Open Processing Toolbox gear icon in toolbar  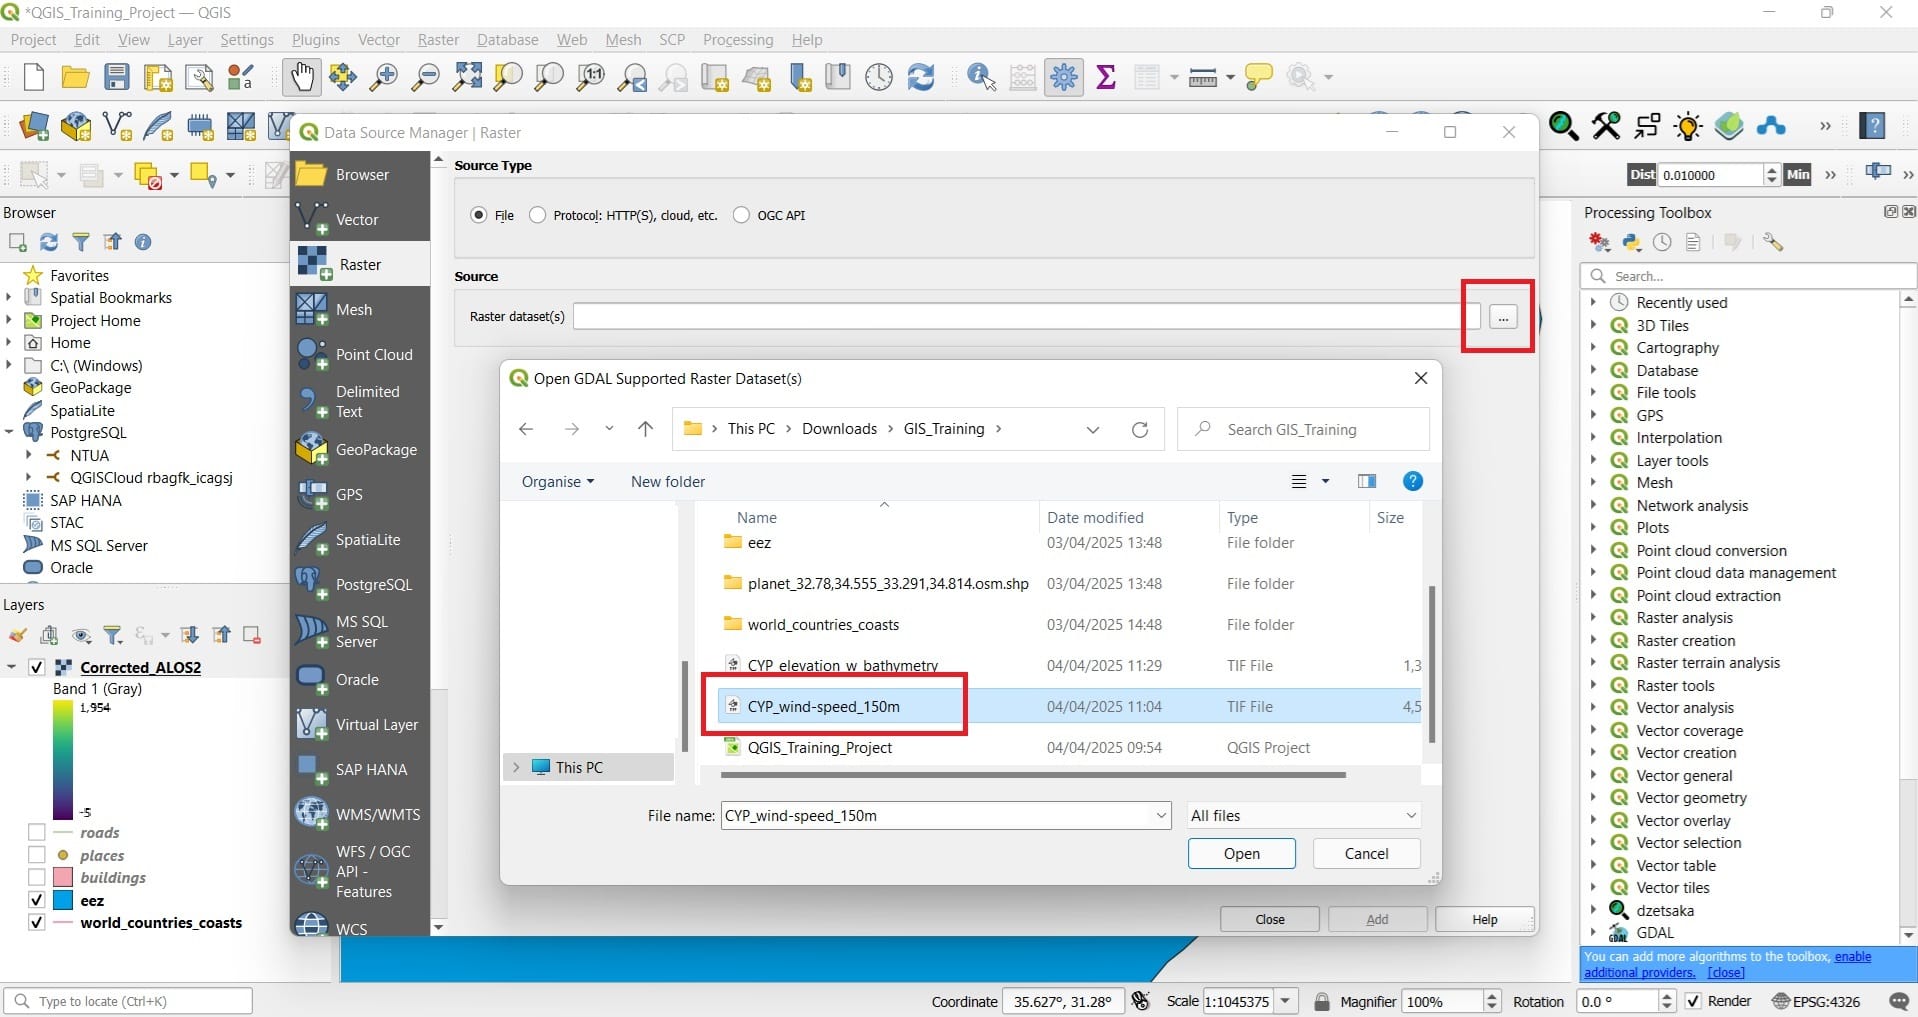1064,77
